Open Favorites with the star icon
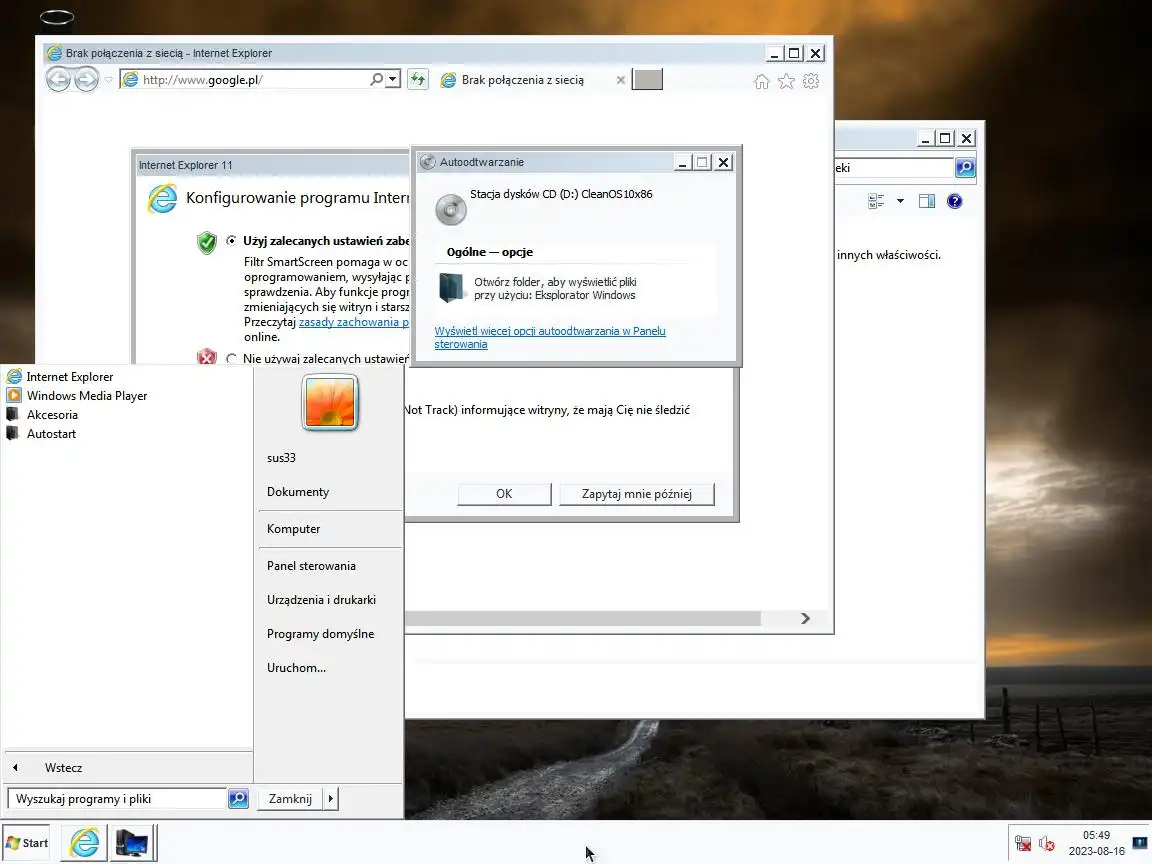Screen dimensions: 1152x864 (x=786, y=82)
